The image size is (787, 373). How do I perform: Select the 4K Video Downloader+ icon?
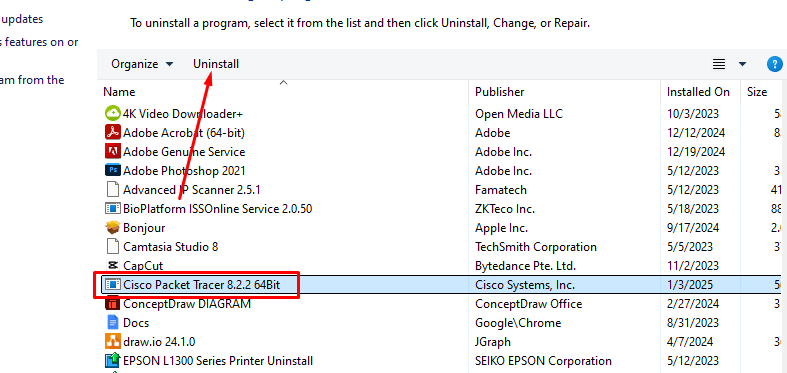(113, 113)
